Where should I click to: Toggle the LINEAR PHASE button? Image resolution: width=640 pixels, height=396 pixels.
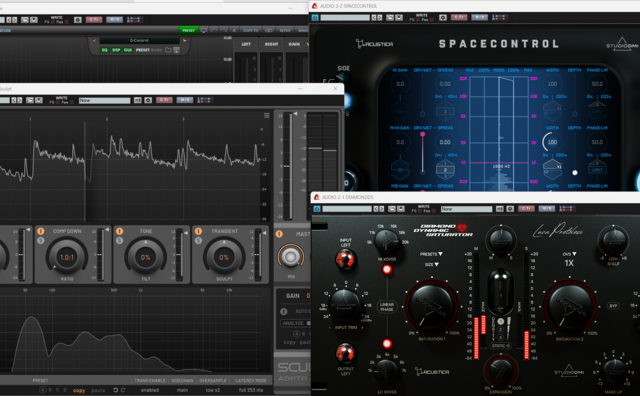click(387, 307)
